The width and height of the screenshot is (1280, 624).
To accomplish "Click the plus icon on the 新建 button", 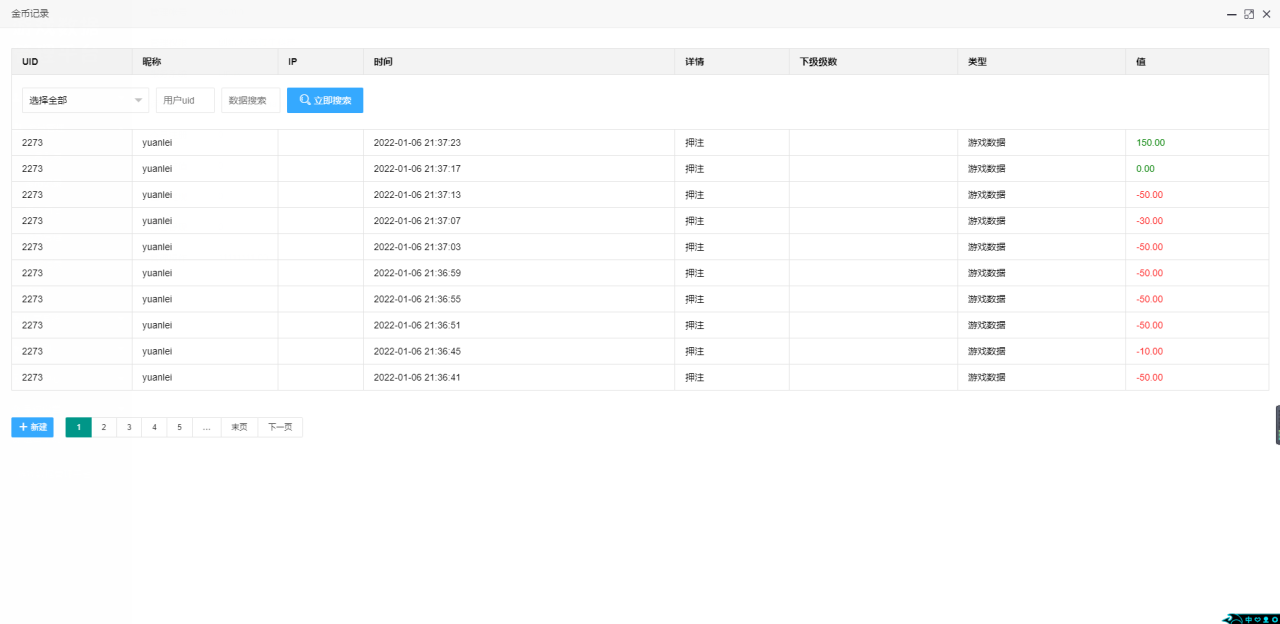I will (22, 427).
